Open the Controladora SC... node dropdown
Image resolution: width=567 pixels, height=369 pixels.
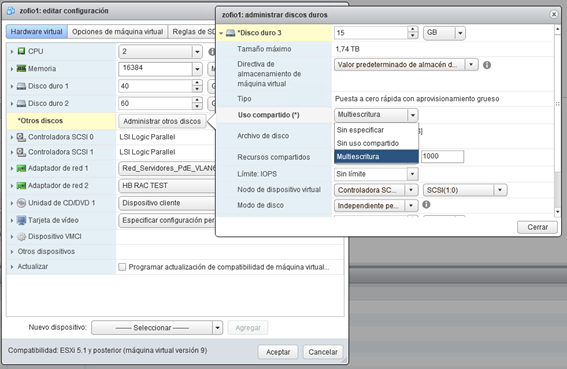[x=411, y=190]
